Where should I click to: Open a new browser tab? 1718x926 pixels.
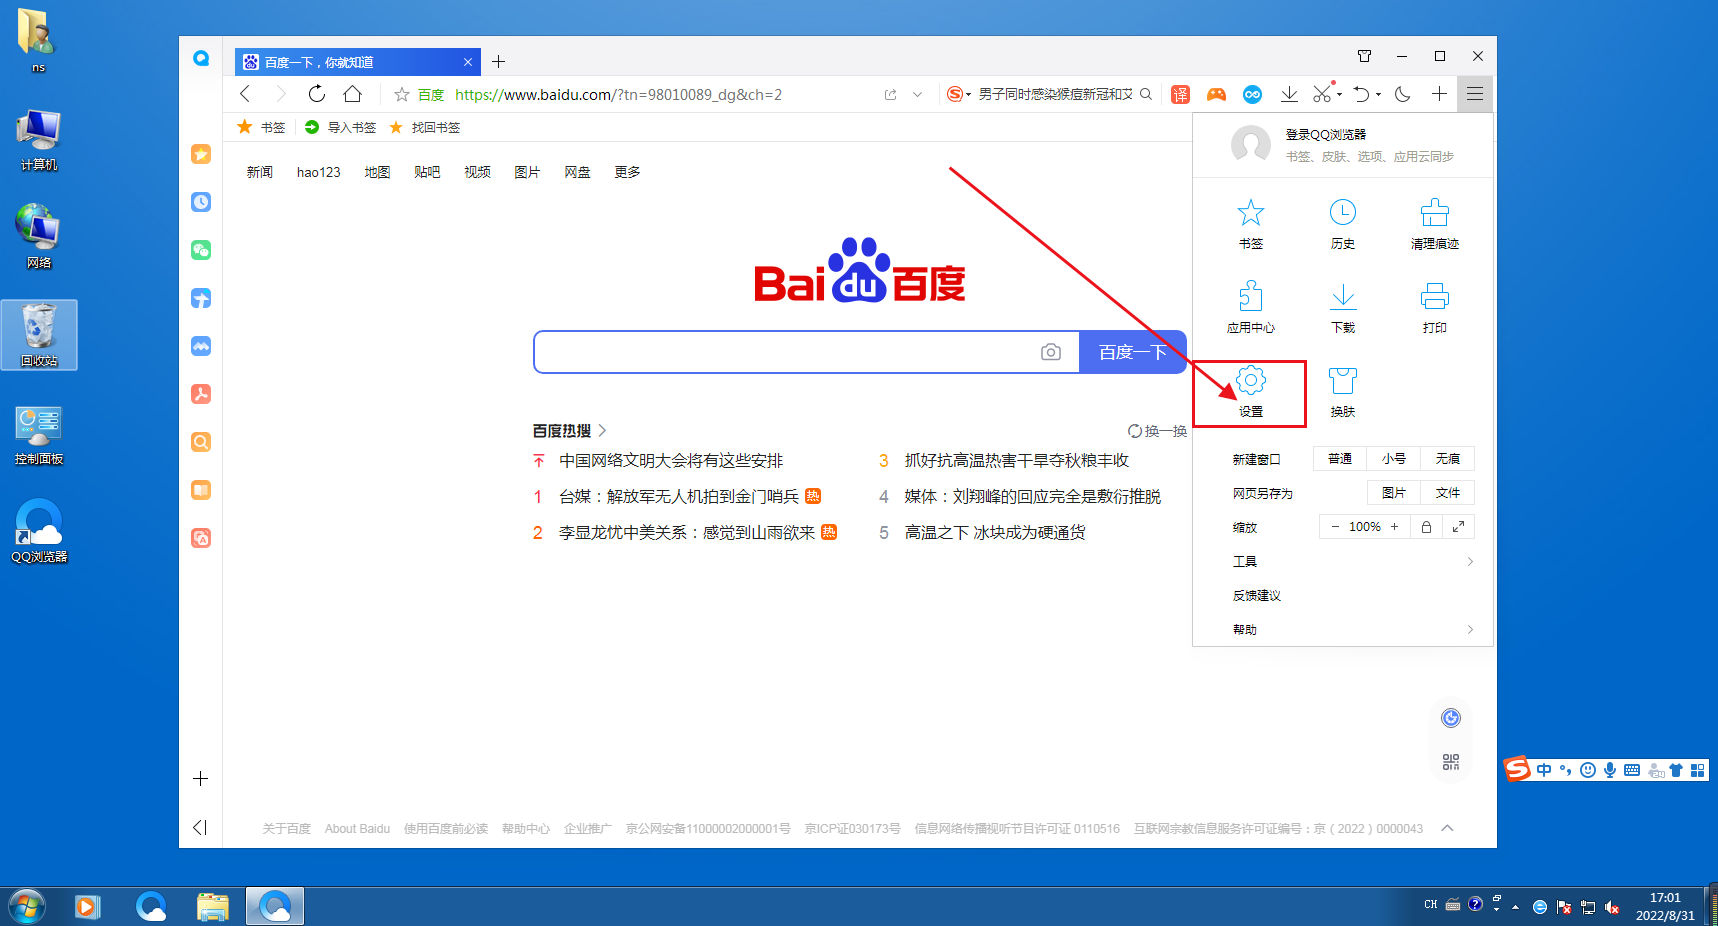pyautogui.click(x=498, y=62)
